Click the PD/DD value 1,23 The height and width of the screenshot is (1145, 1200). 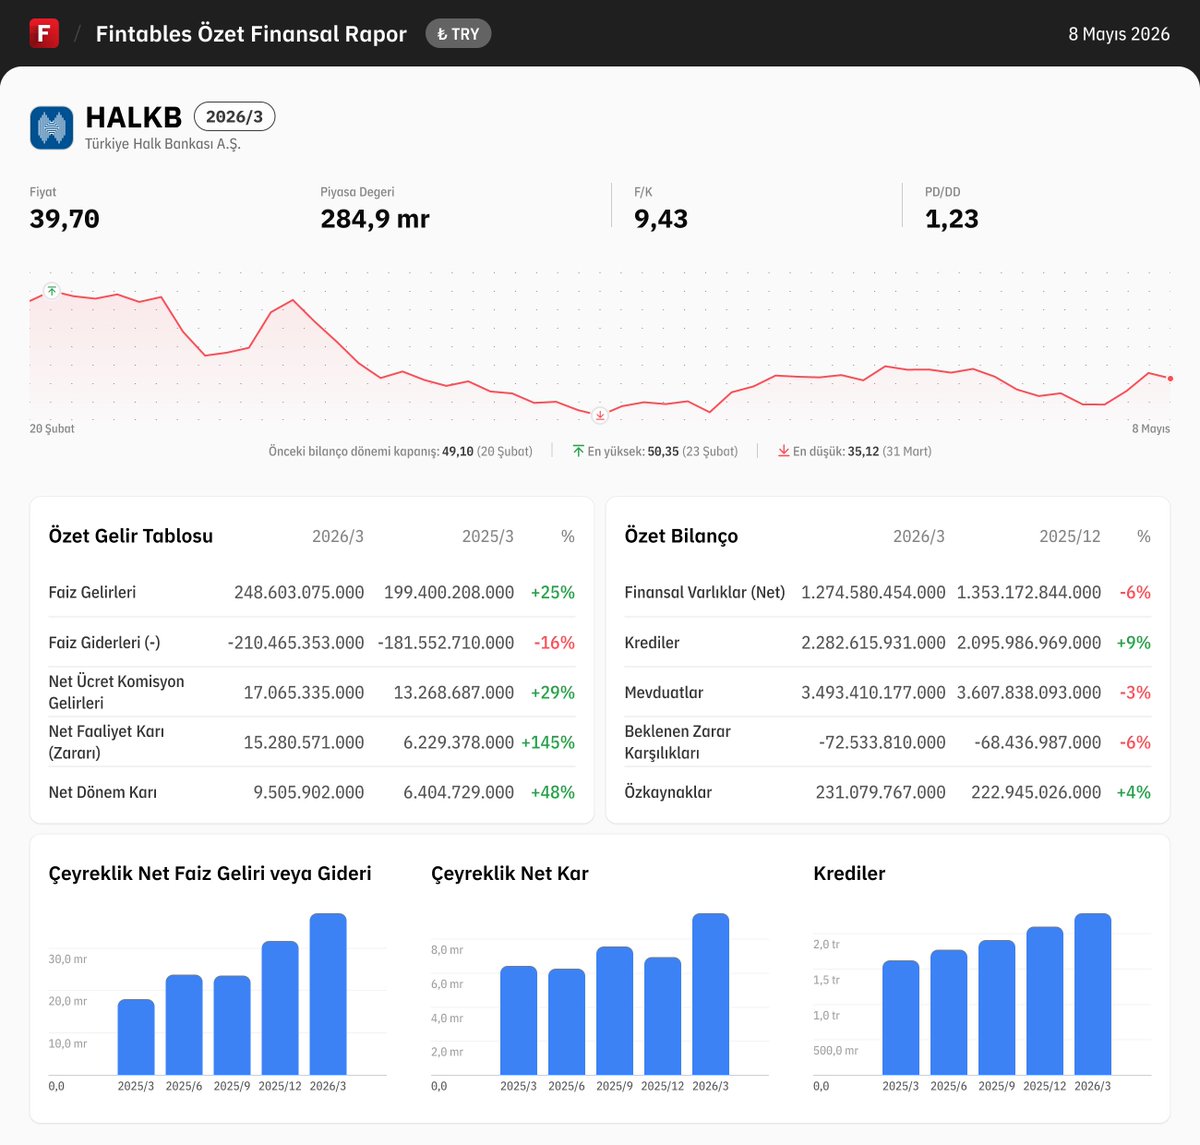tap(952, 219)
